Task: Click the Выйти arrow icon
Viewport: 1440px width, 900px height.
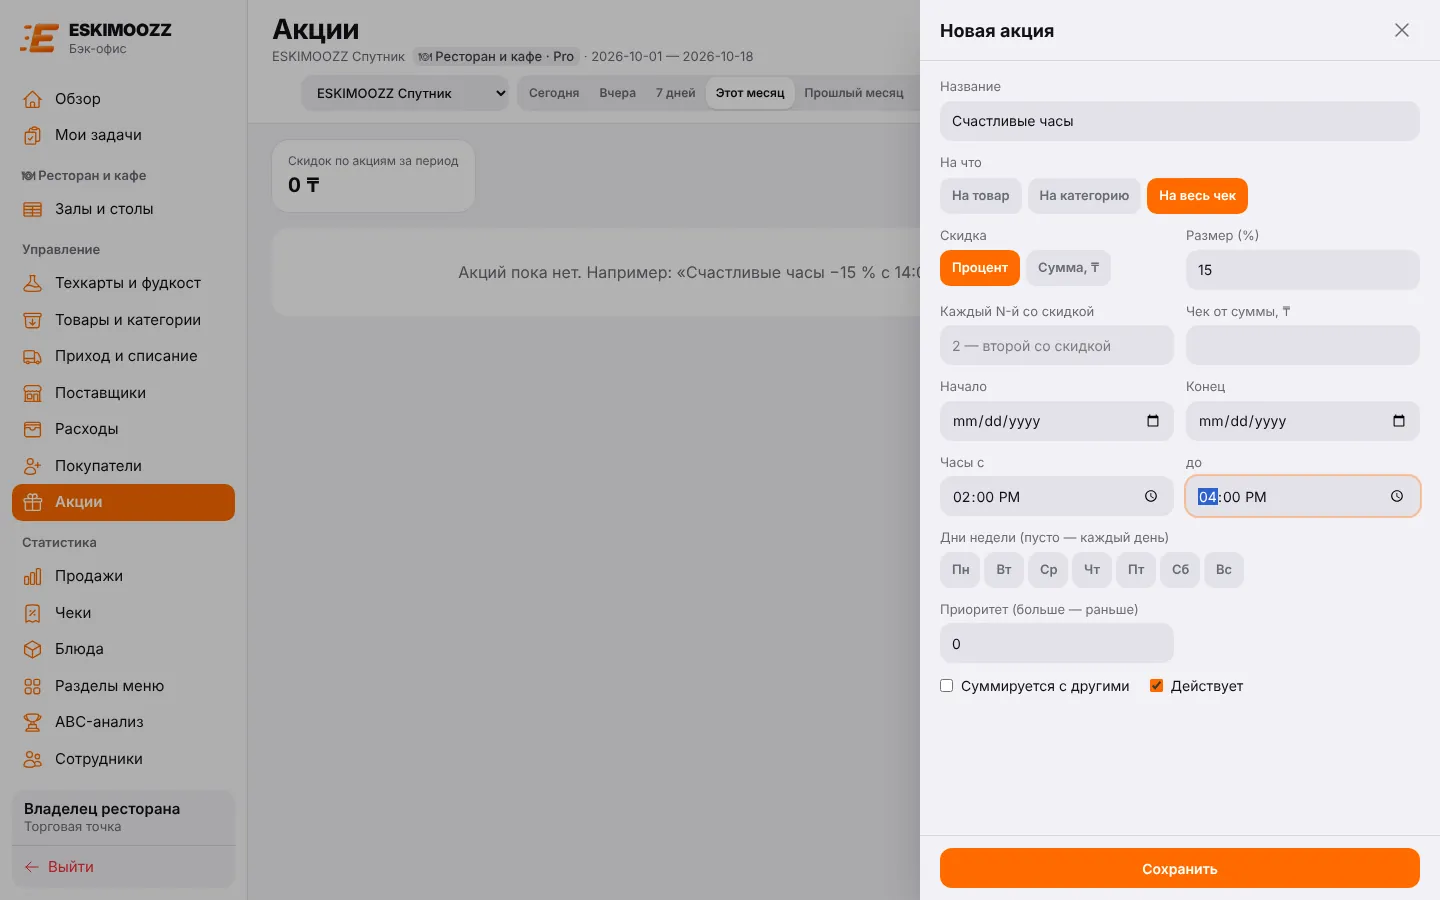Action: click(x=32, y=867)
